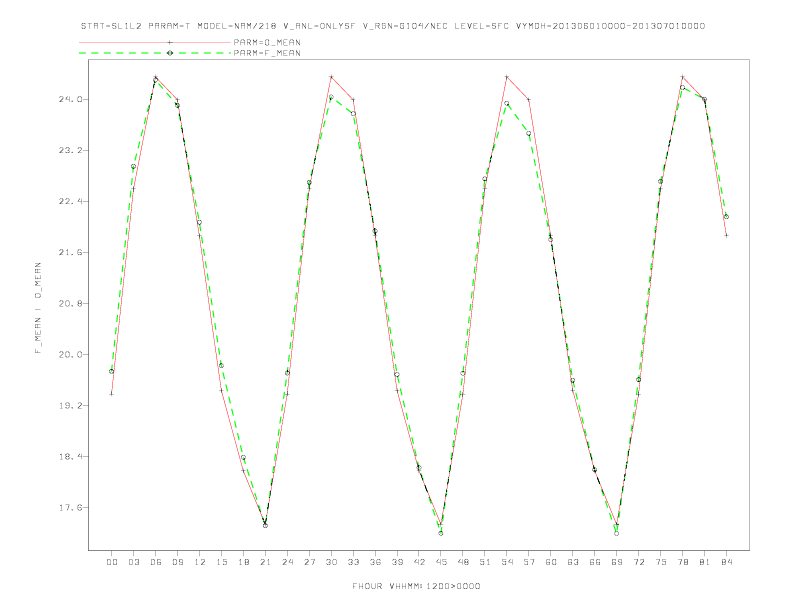Click the x-axis tick label 60
792x612 pixels.
(x=551, y=562)
